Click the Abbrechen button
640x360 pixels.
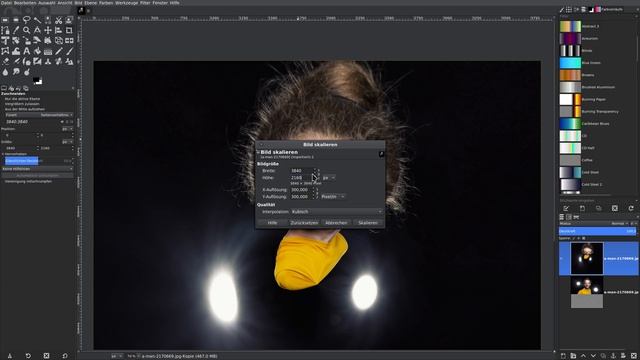pyautogui.click(x=336, y=223)
